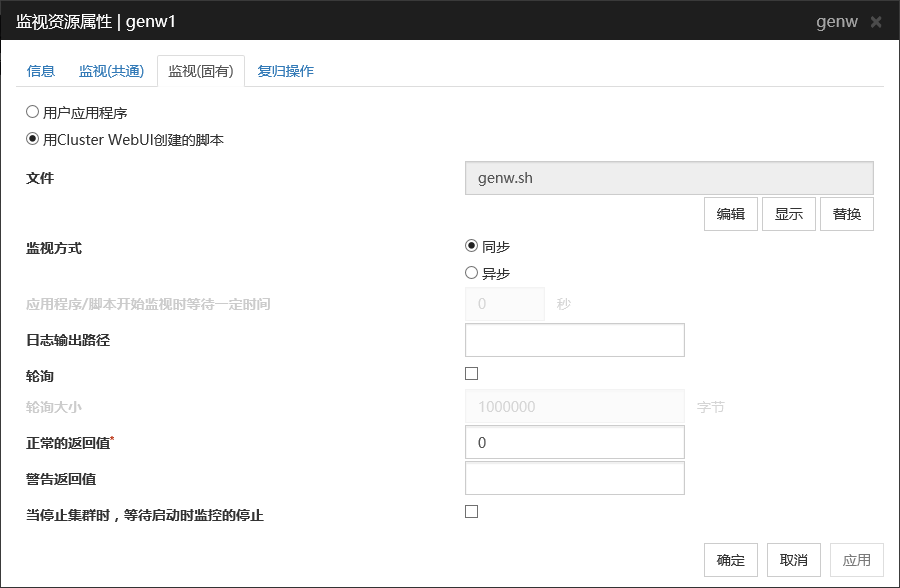Click the 替换 button
900x588 pixels.
846,214
